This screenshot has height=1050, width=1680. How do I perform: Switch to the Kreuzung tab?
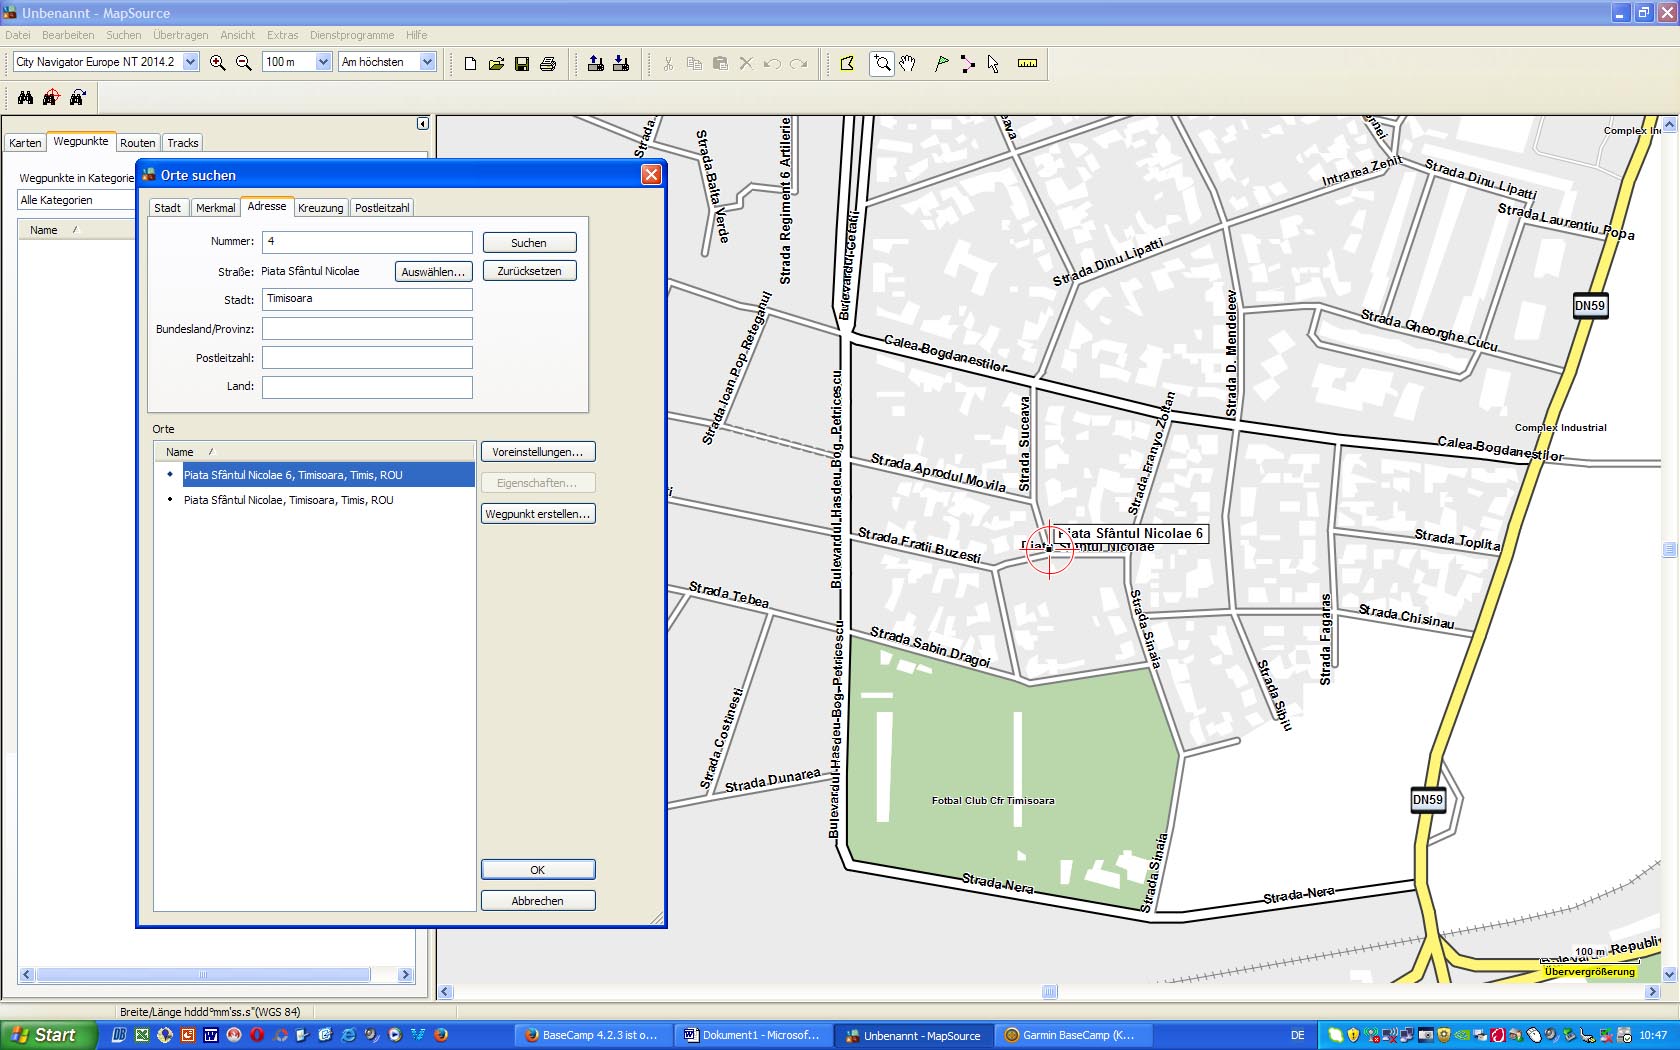[x=320, y=208]
